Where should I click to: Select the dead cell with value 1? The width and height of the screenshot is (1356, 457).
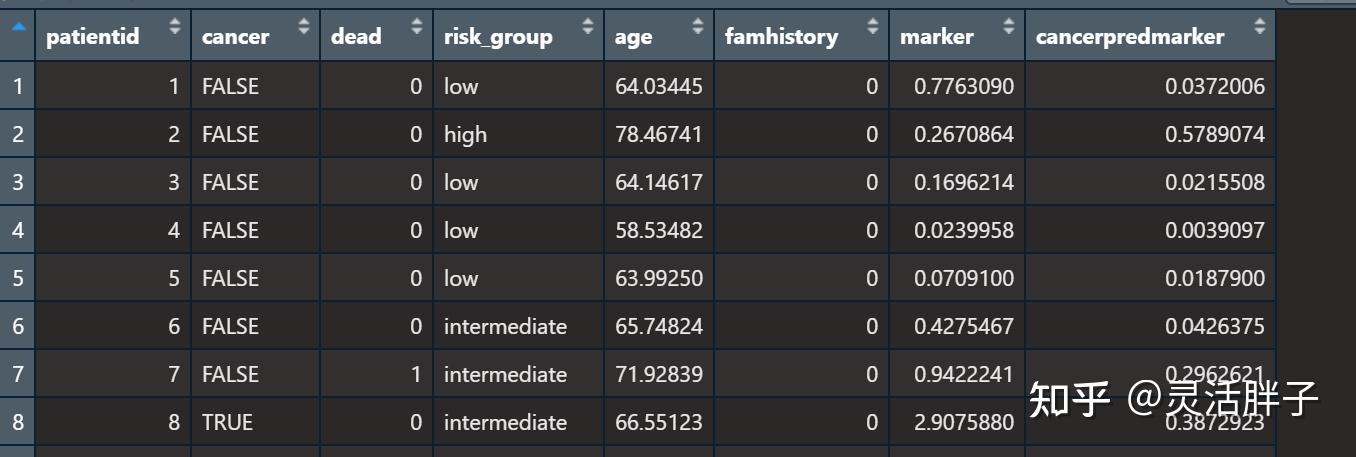click(416, 375)
